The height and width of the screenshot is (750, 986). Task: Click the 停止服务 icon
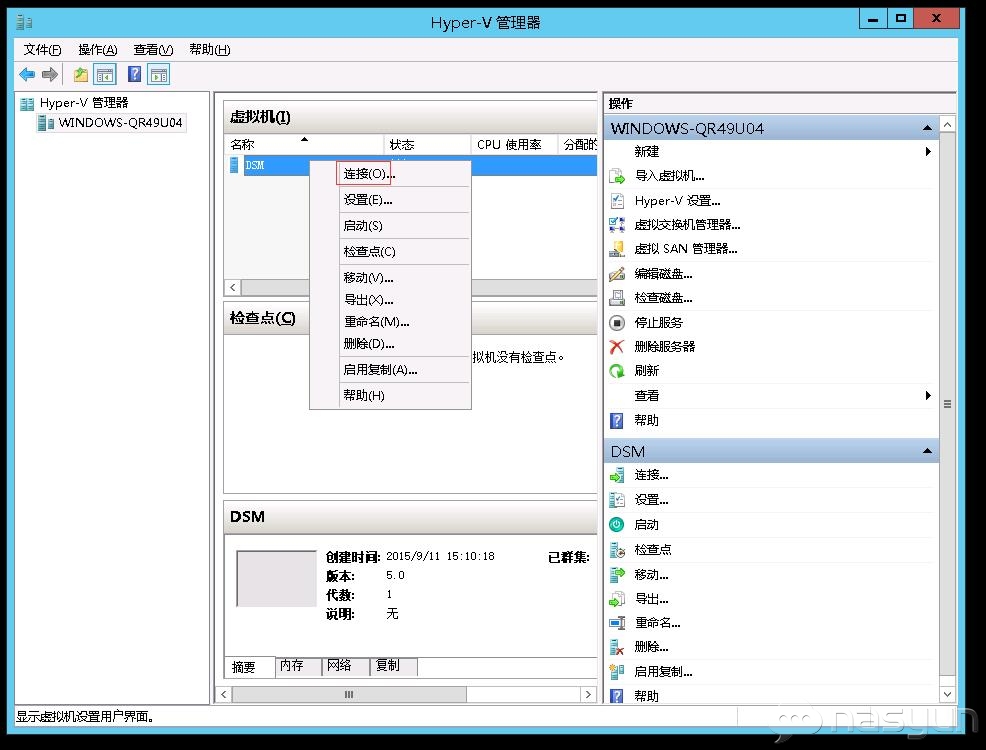coord(617,323)
